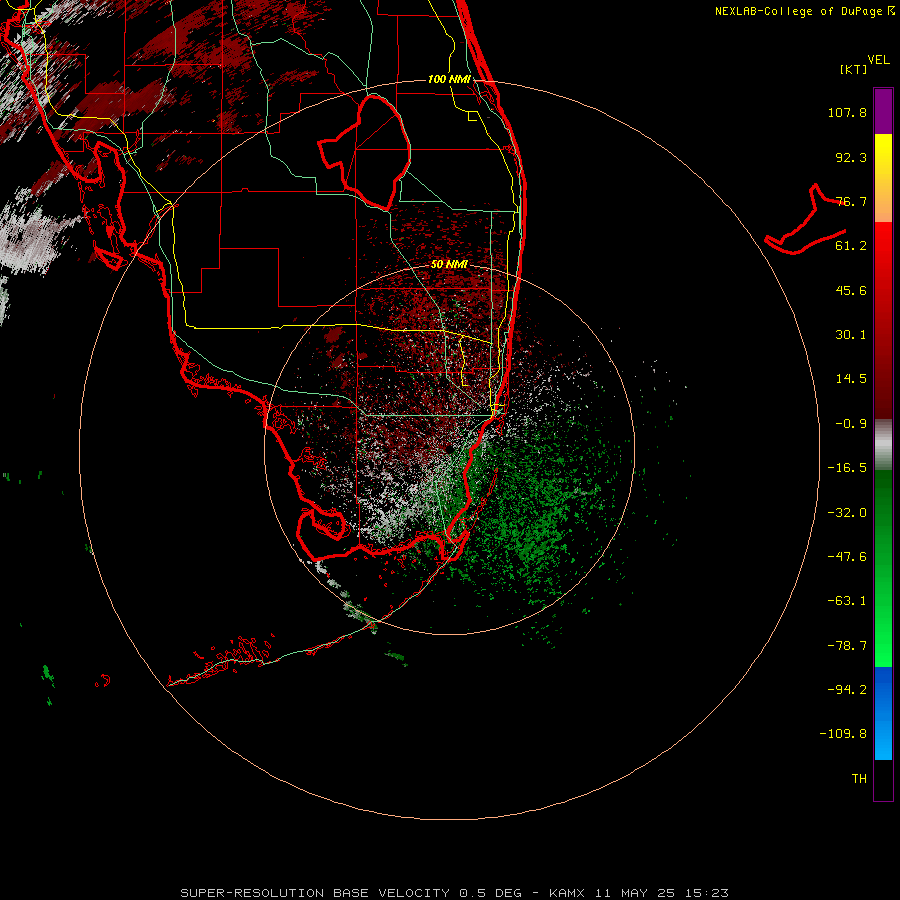The width and height of the screenshot is (900, 900).
Task: Select the 92.3 knot scale value
Action: 851,157
